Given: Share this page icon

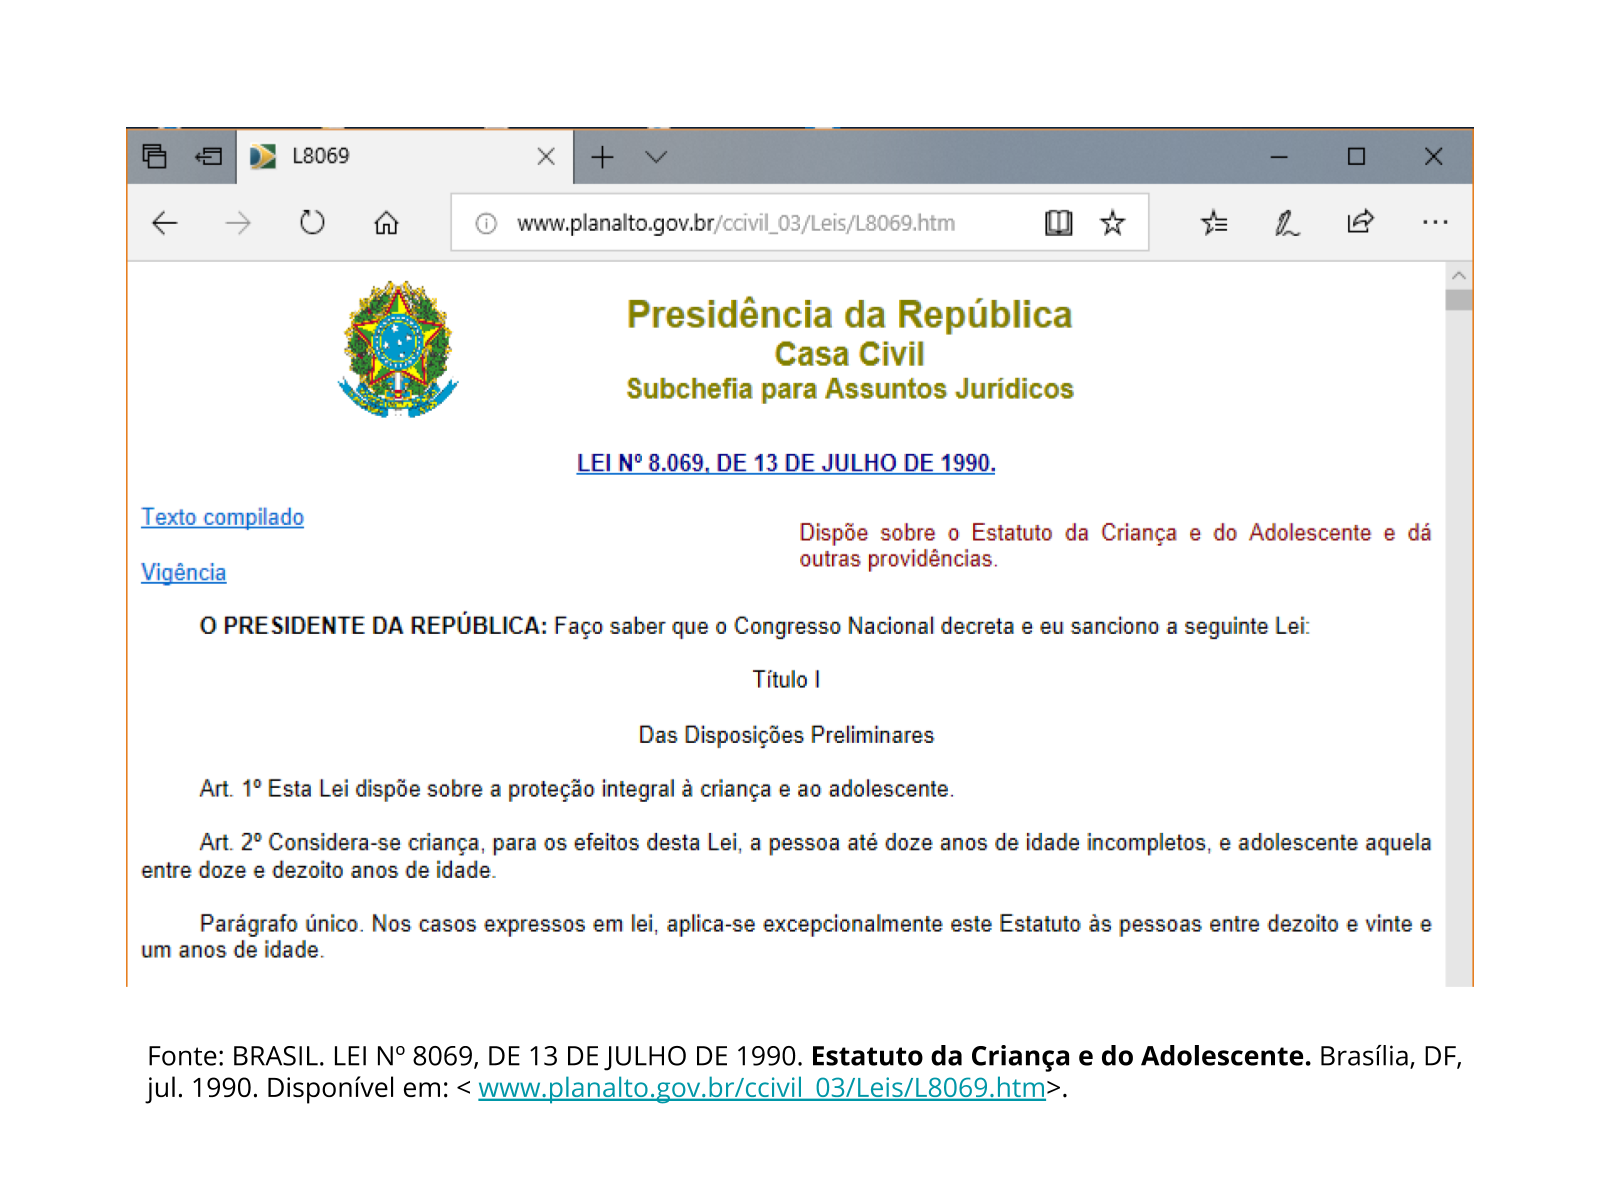Looking at the screenshot, I should (1360, 223).
